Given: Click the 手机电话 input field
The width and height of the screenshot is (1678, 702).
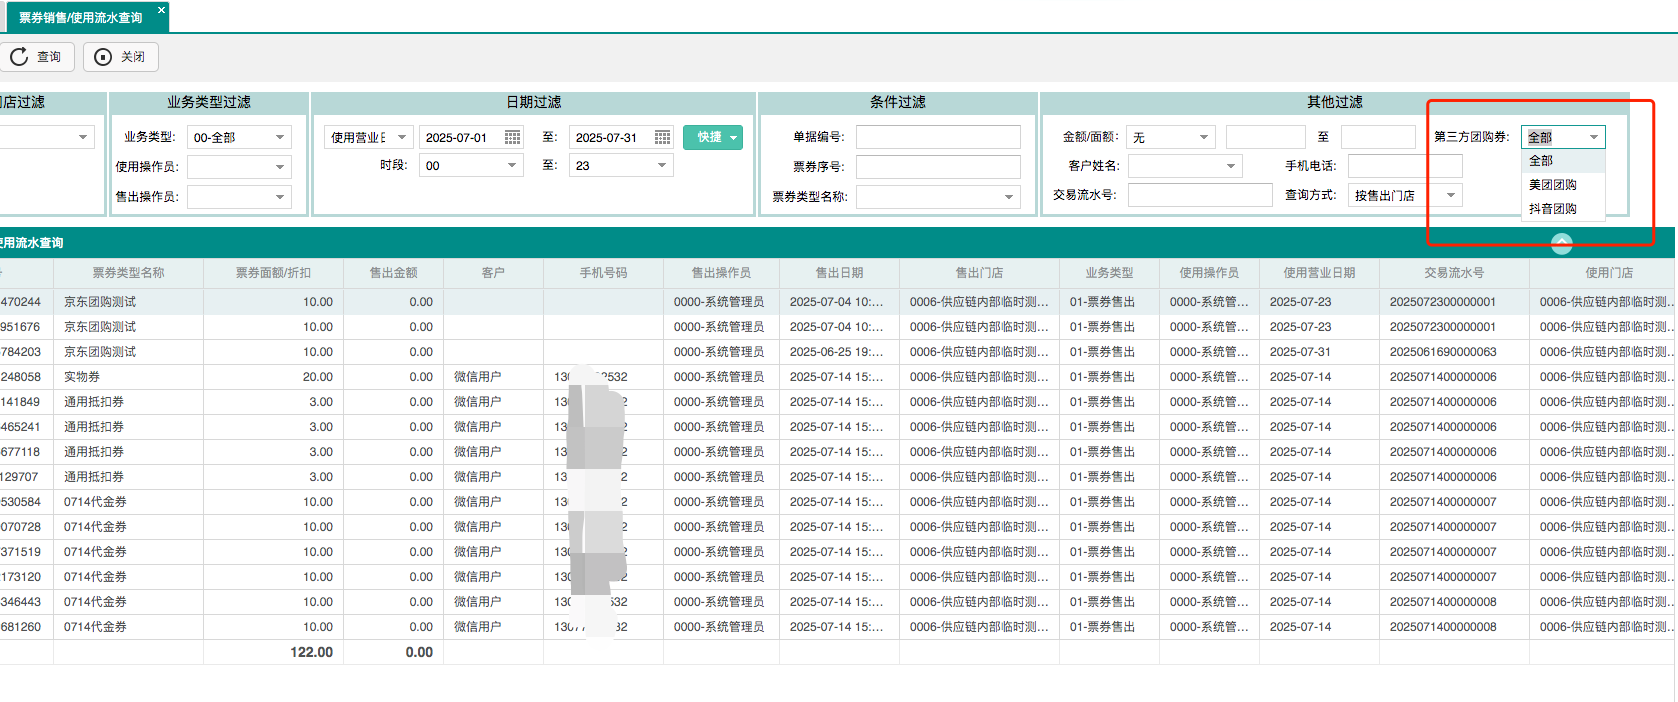Looking at the screenshot, I should point(1404,166).
